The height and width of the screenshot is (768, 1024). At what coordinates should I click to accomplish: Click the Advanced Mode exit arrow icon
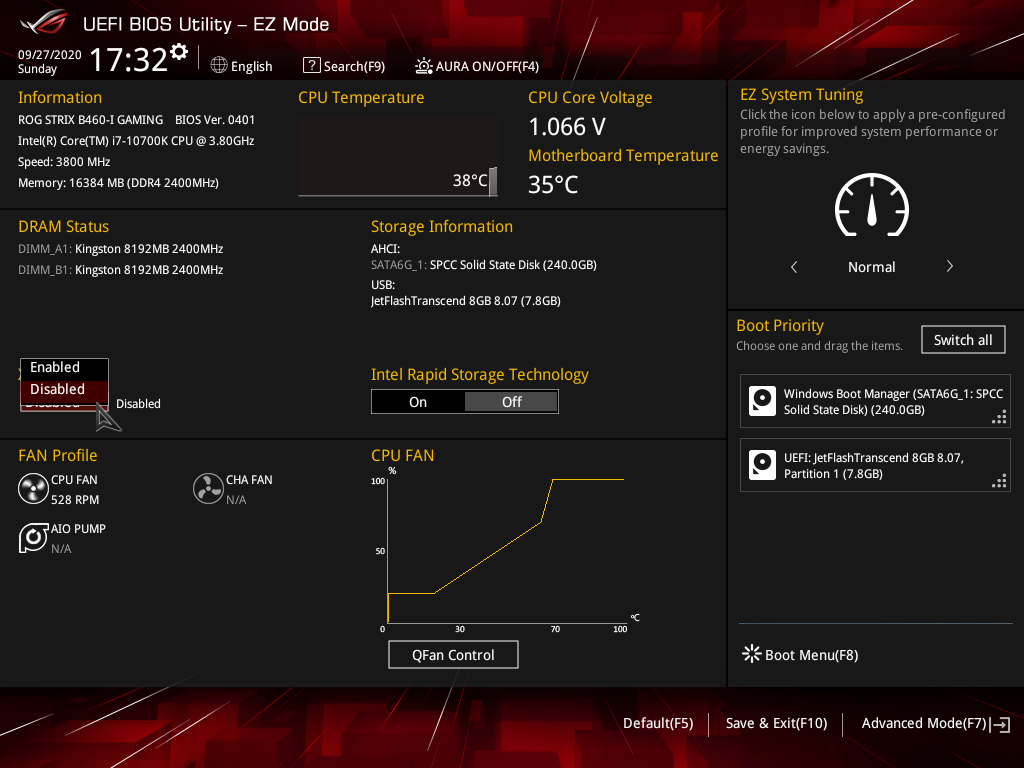point(1000,724)
